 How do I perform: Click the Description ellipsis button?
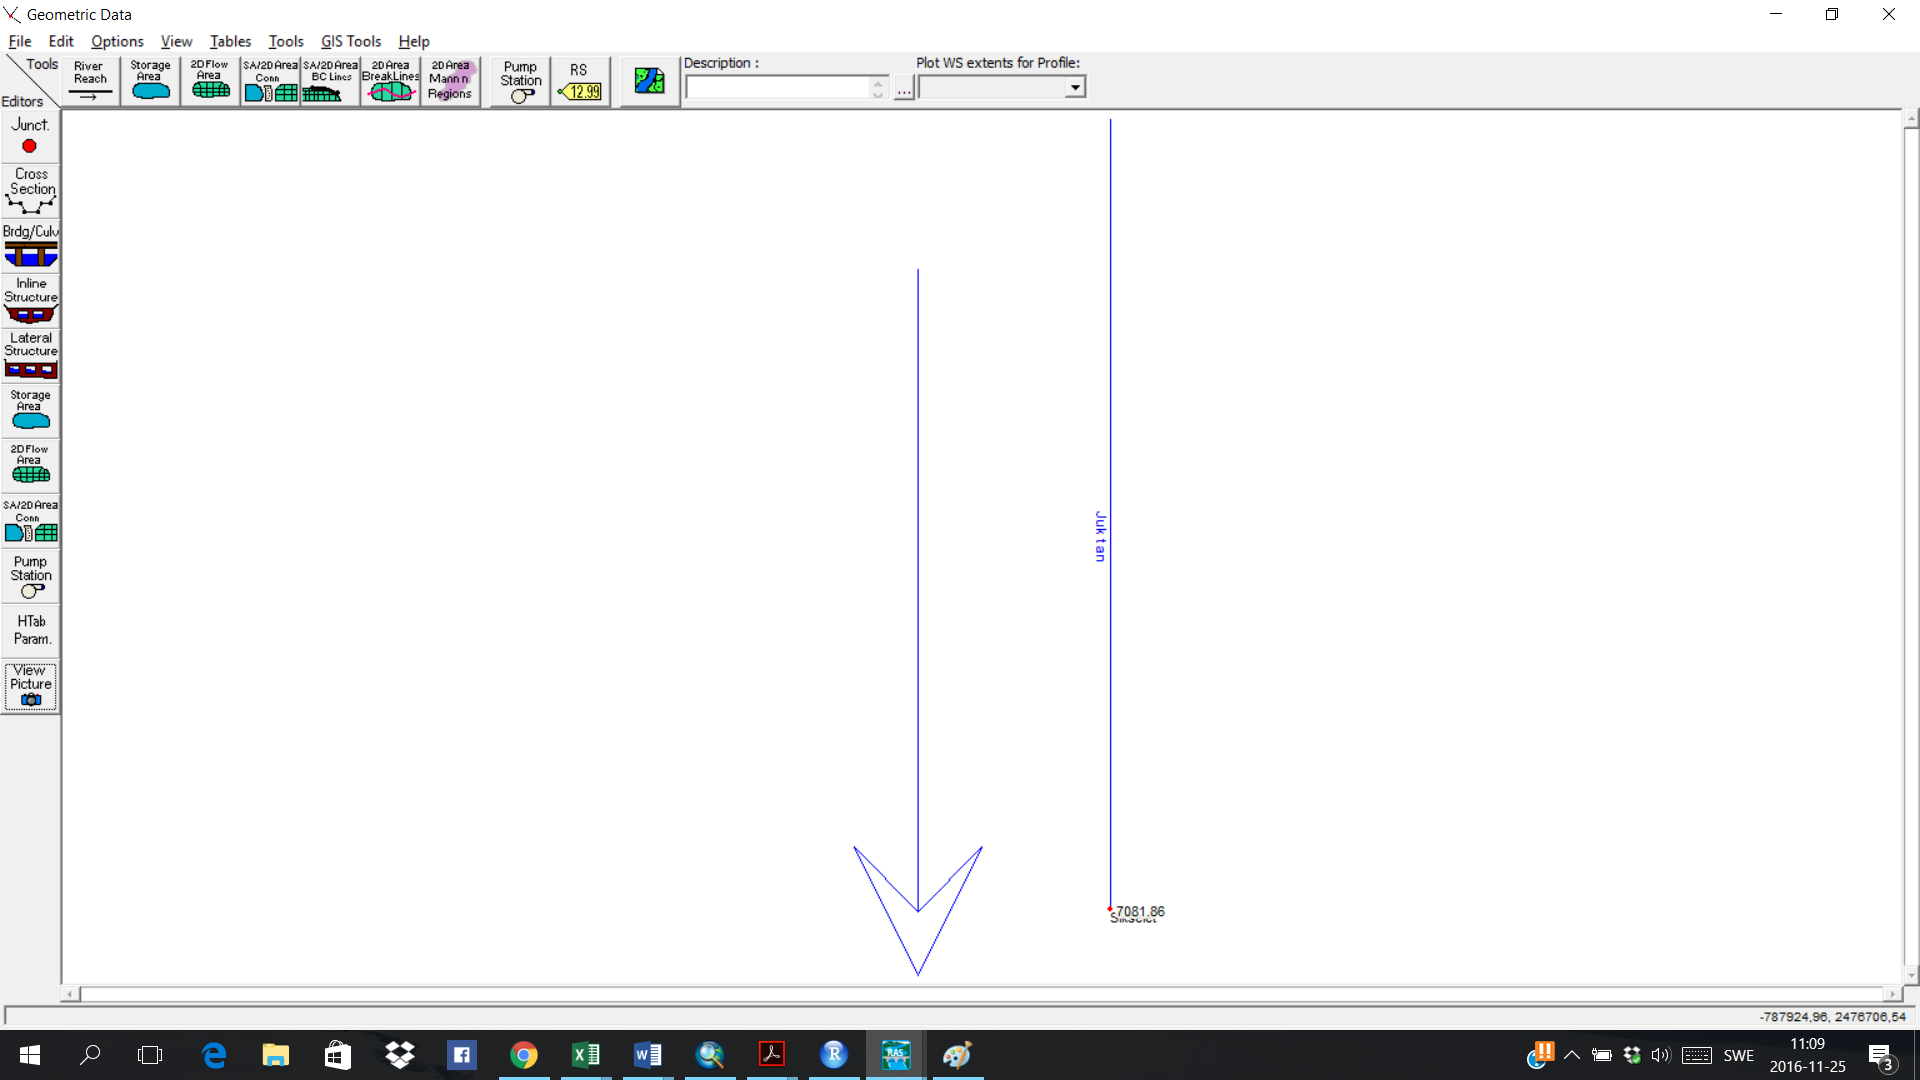click(904, 89)
